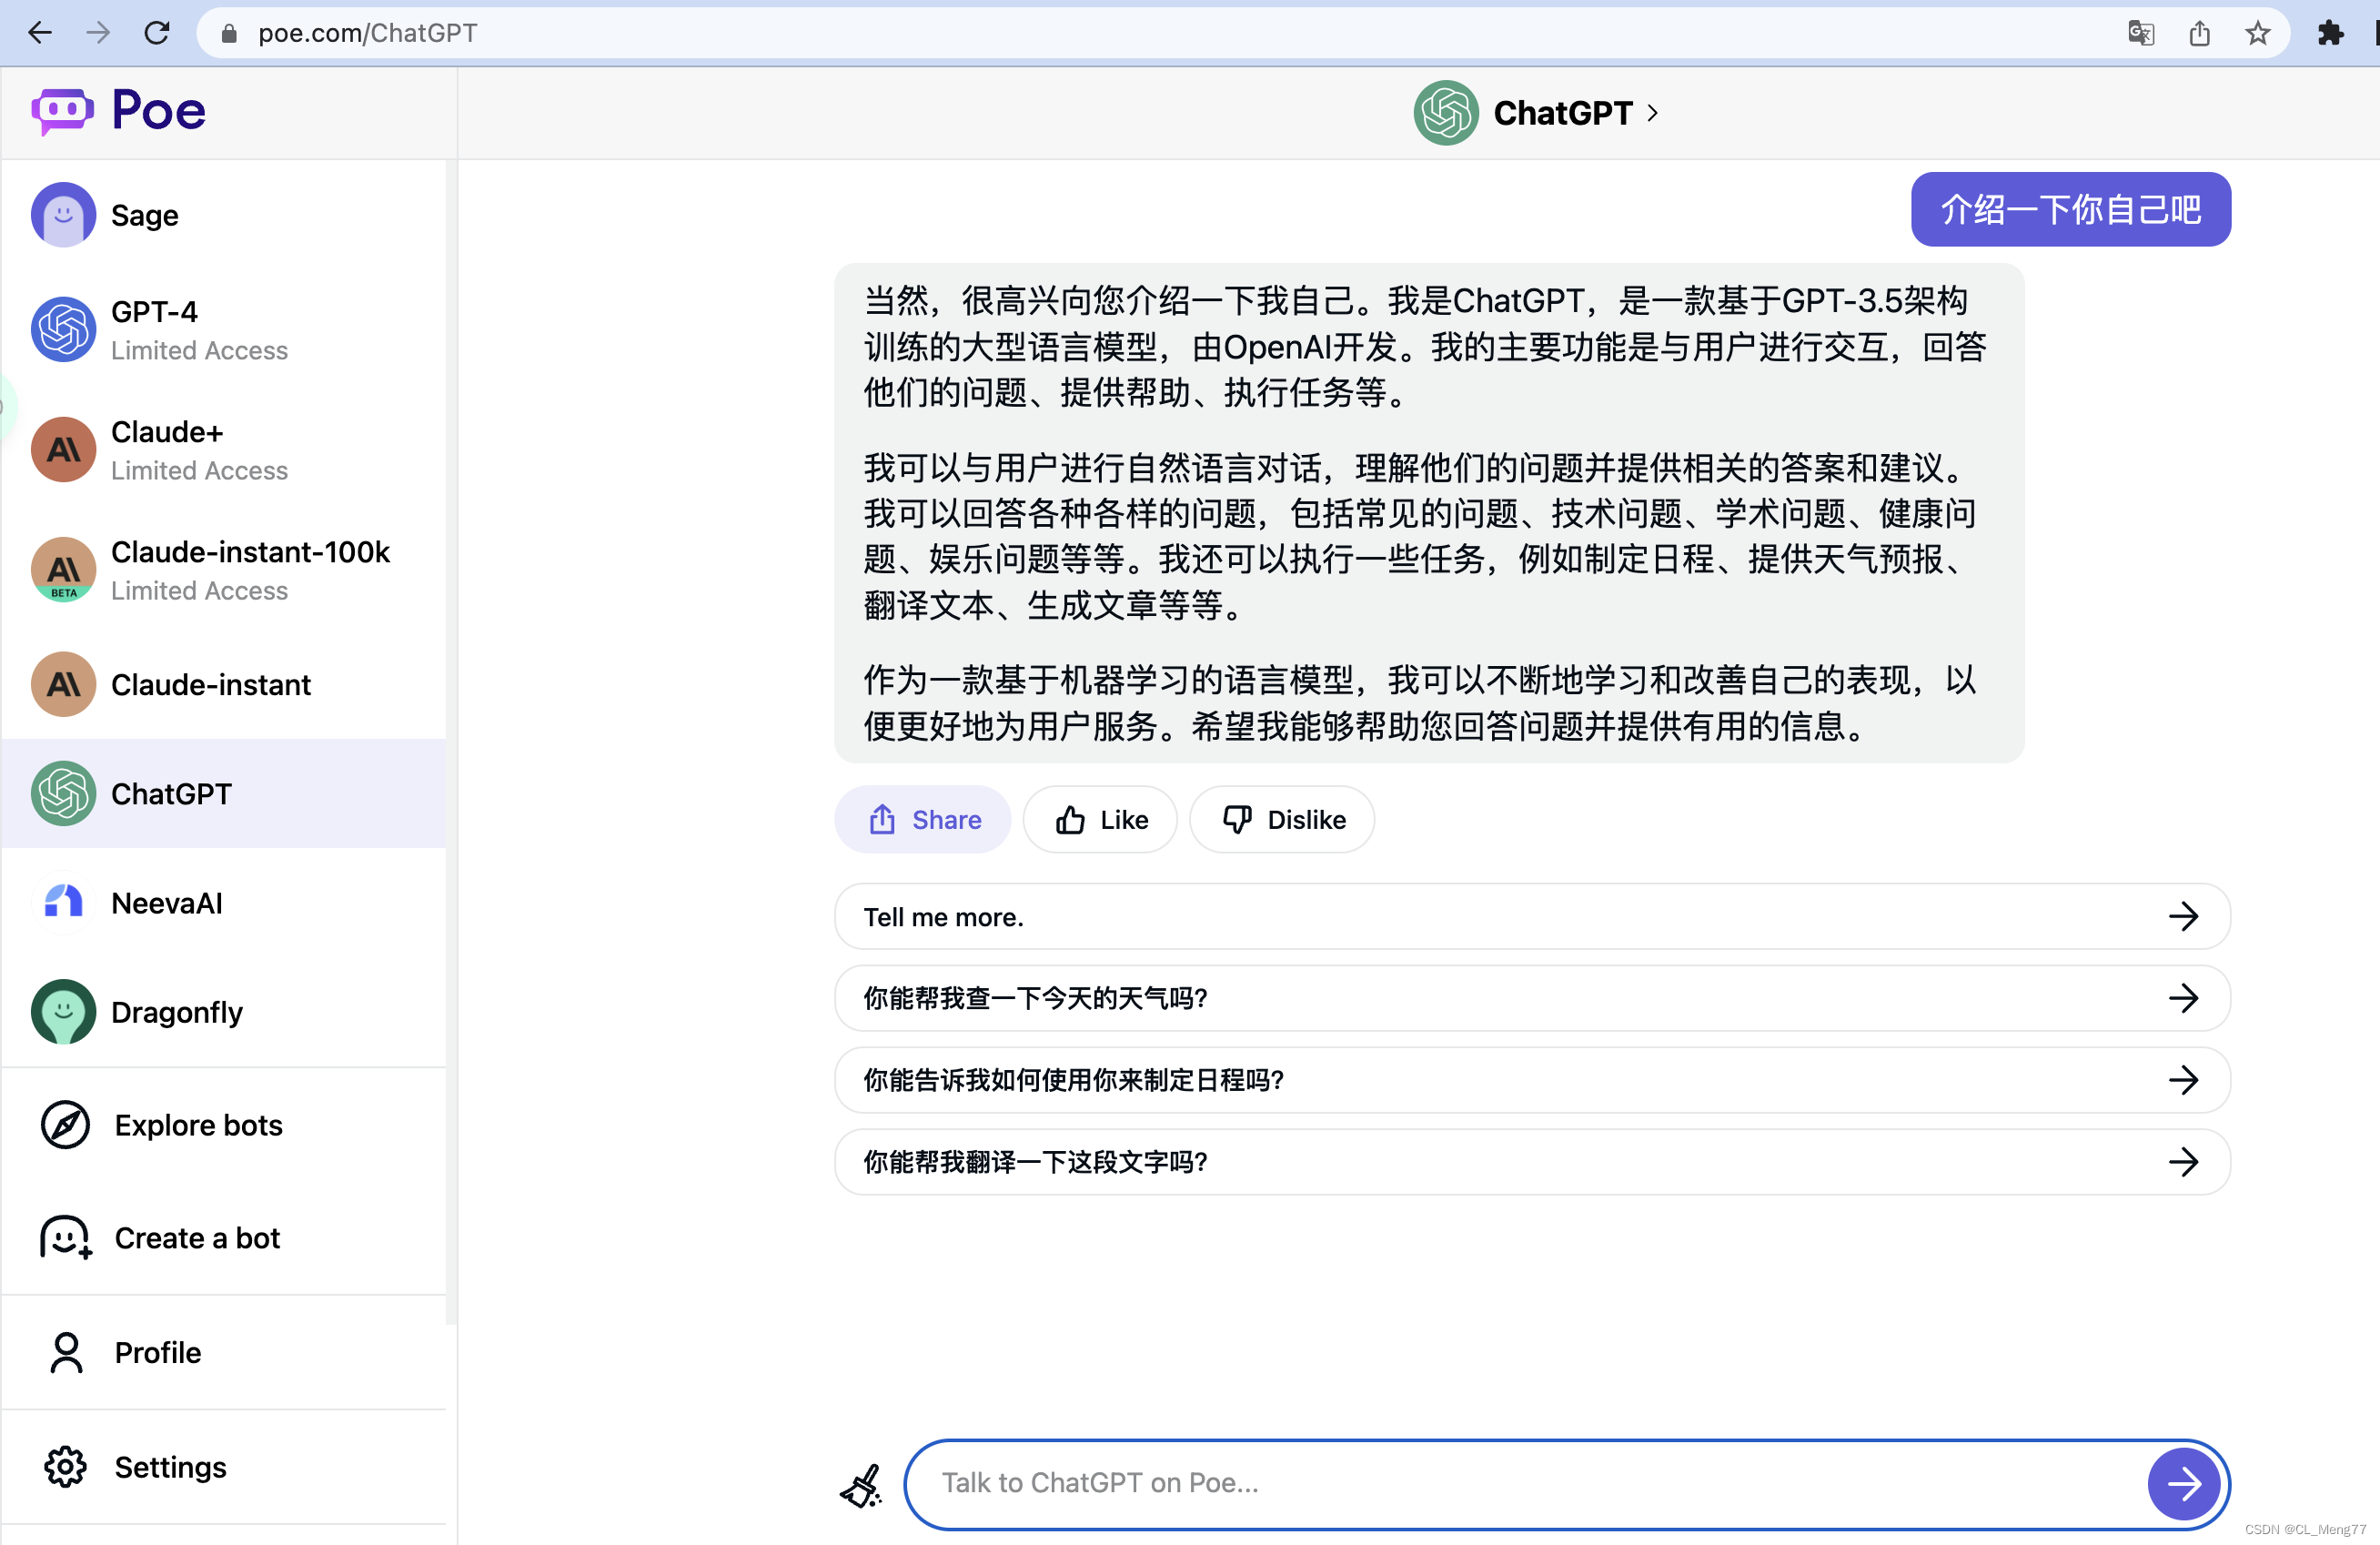Click the browser share page icon

pyautogui.click(x=2199, y=33)
